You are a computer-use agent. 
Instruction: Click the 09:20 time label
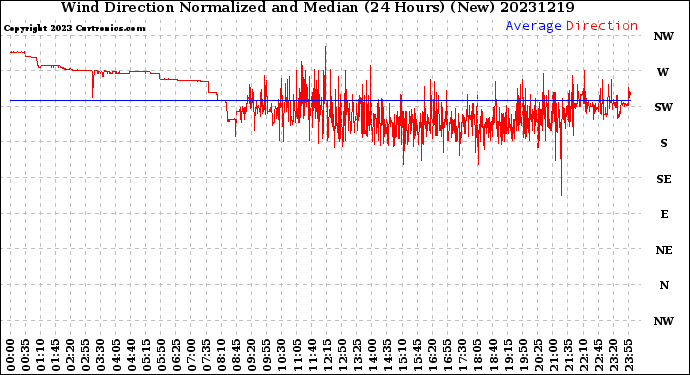(252, 355)
